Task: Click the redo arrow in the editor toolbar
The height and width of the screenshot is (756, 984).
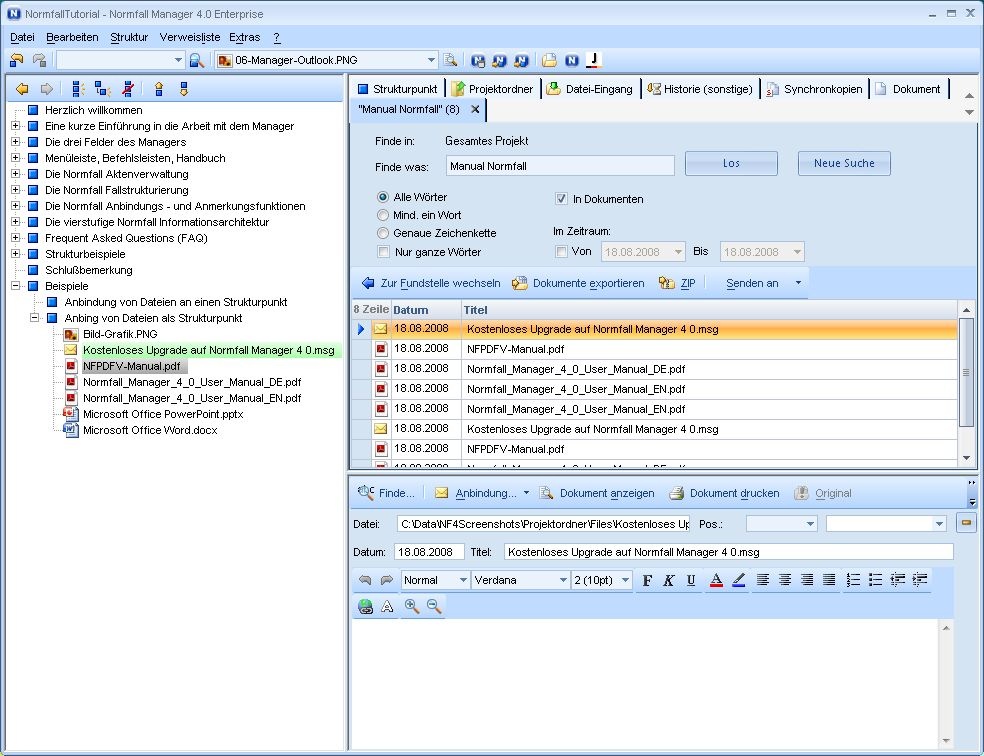Action: pos(387,580)
